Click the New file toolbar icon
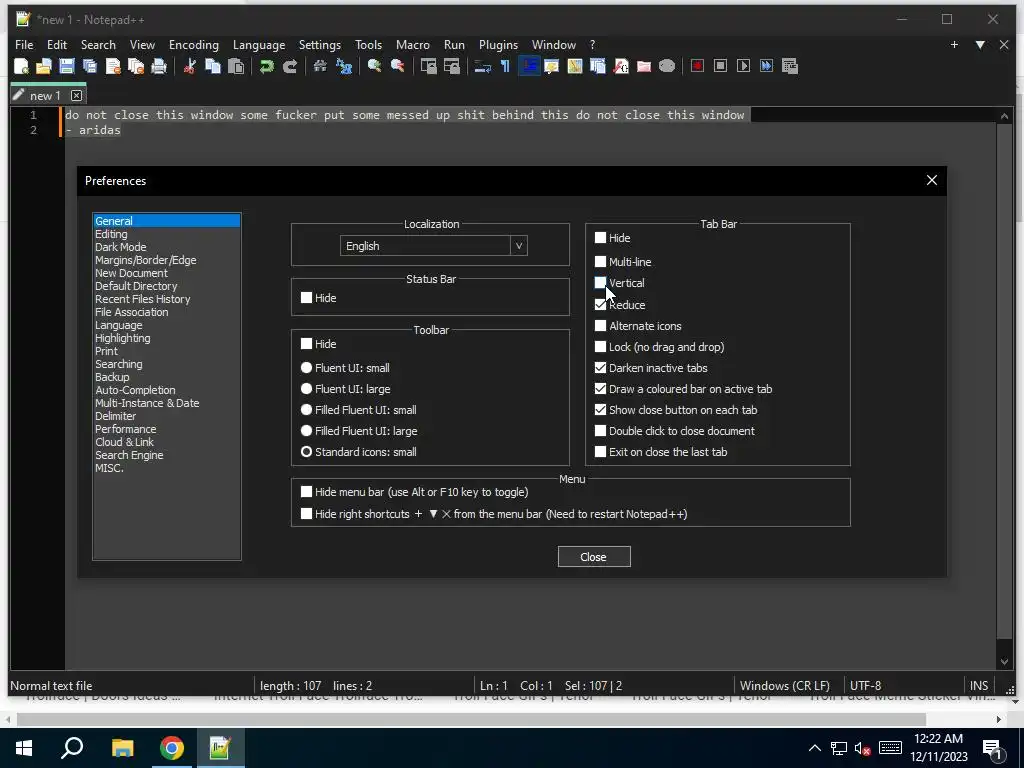 coord(21,66)
